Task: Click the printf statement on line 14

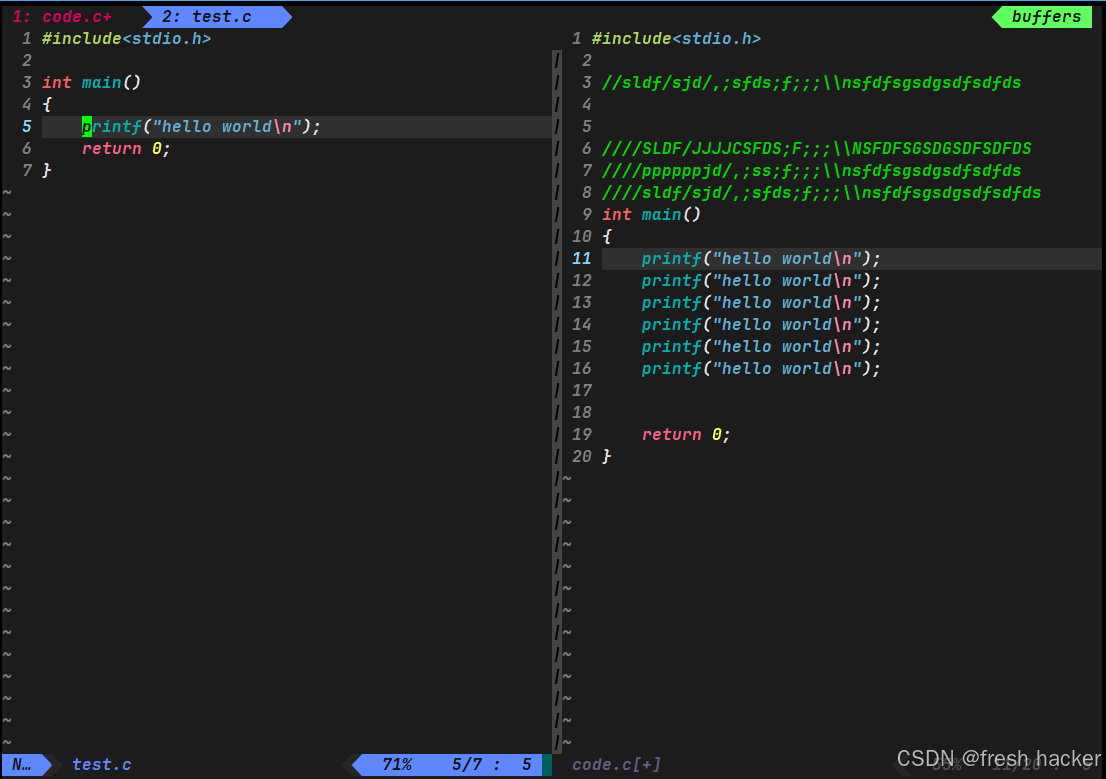Action: (x=761, y=325)
